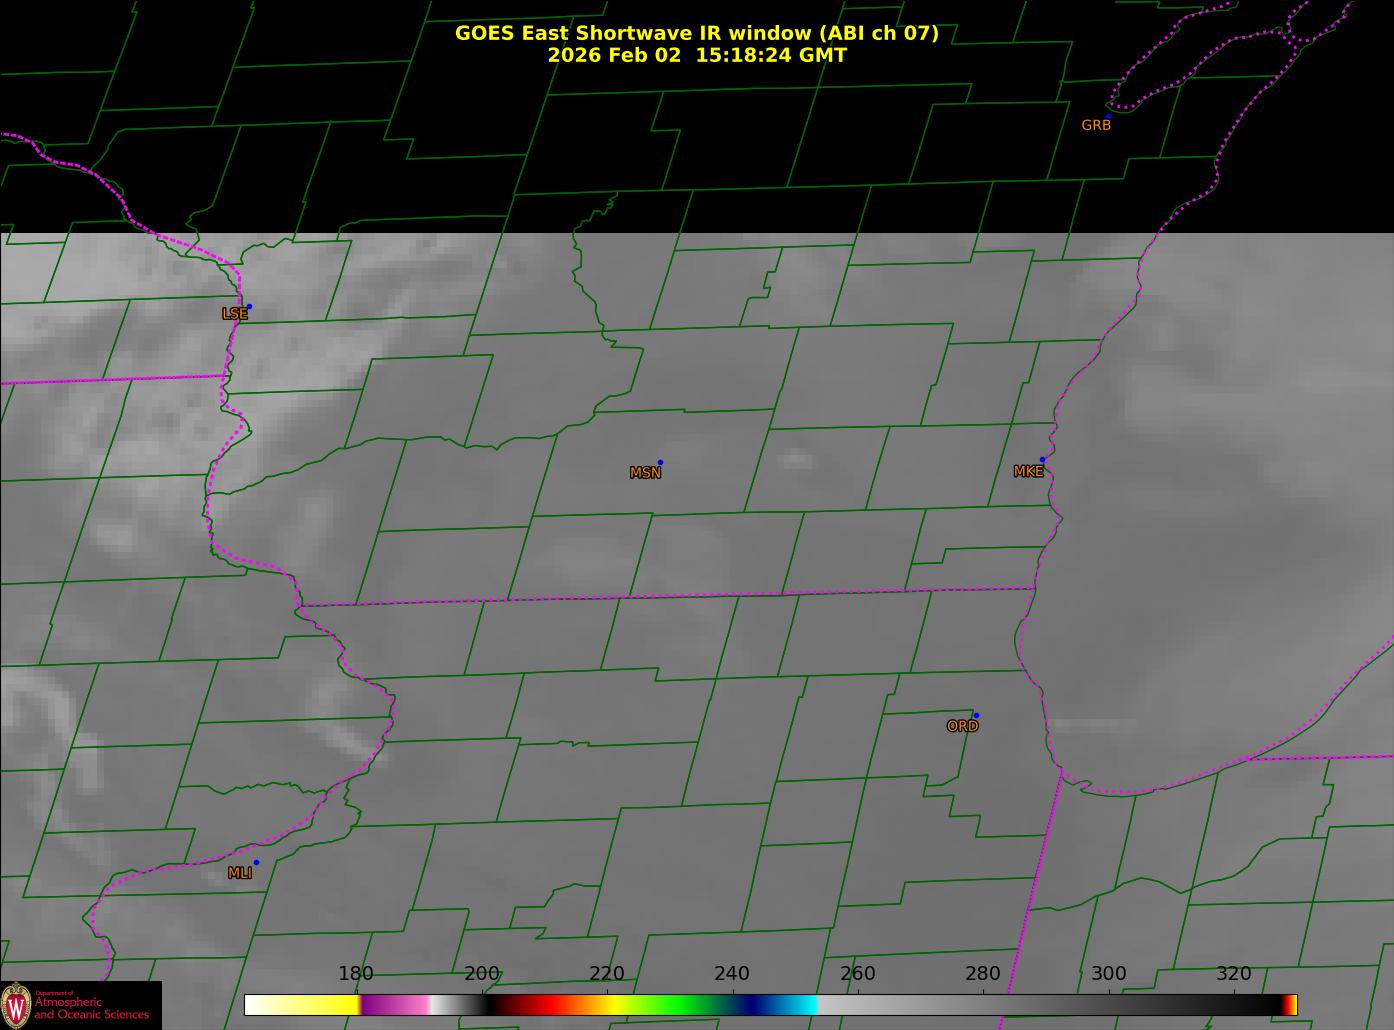Click the MKE station label
Screen dimensions: 1394x1030
click(x=1028, y=472)
